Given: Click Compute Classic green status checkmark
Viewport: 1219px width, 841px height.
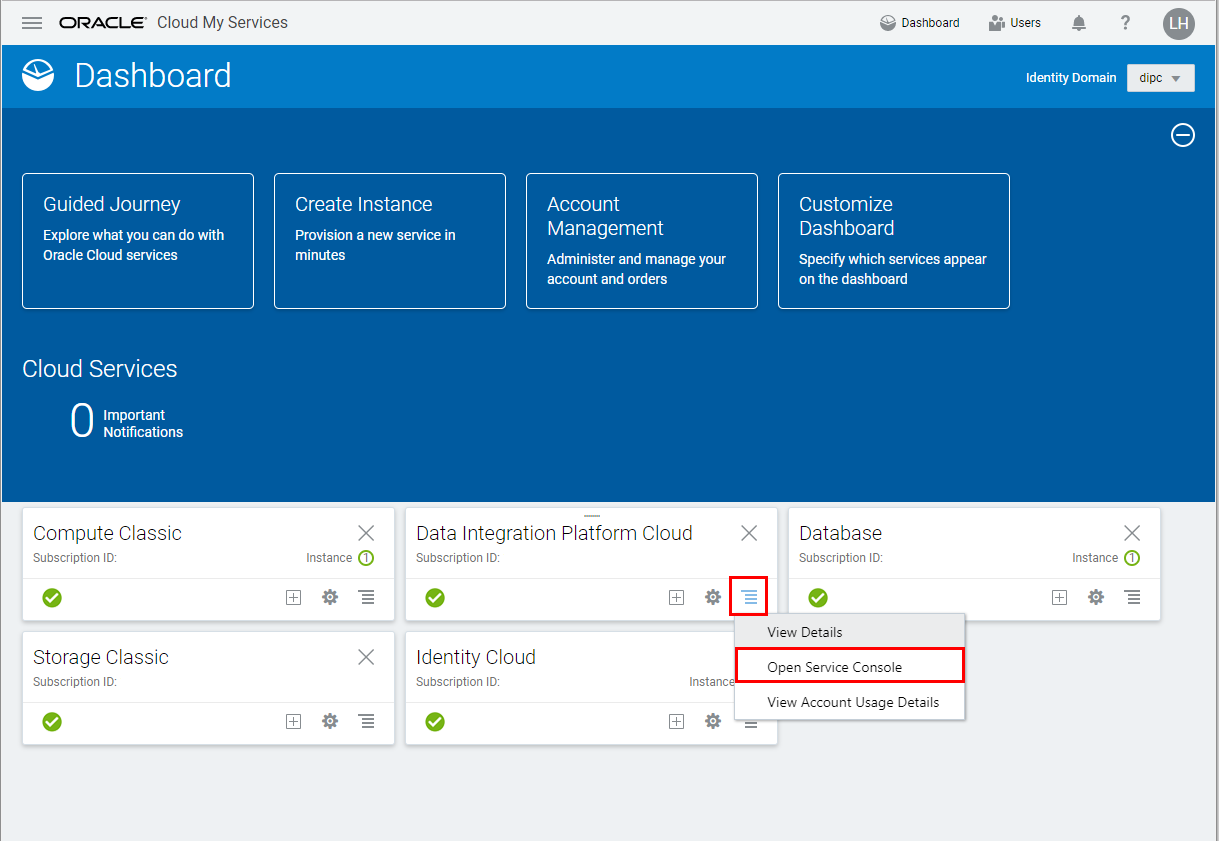Looking at the screenshot, I should (x=52, y=598).
